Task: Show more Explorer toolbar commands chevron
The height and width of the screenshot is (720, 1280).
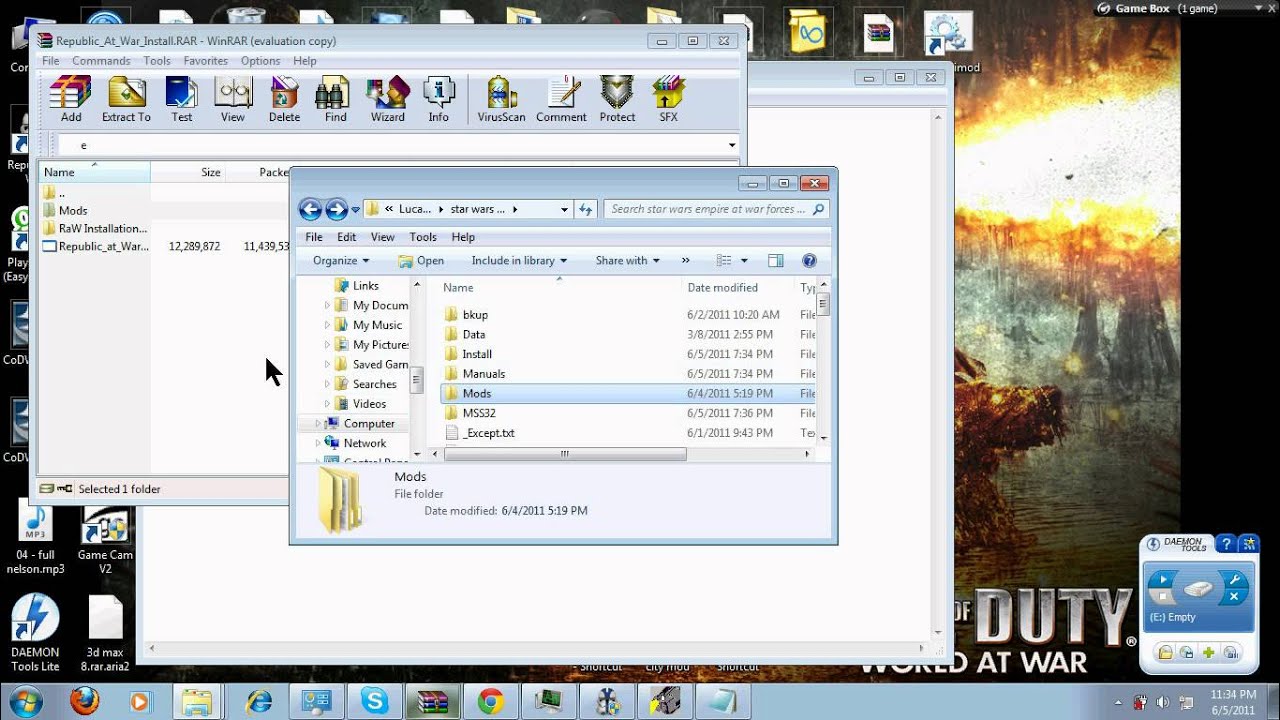Action: coord(685,261)
